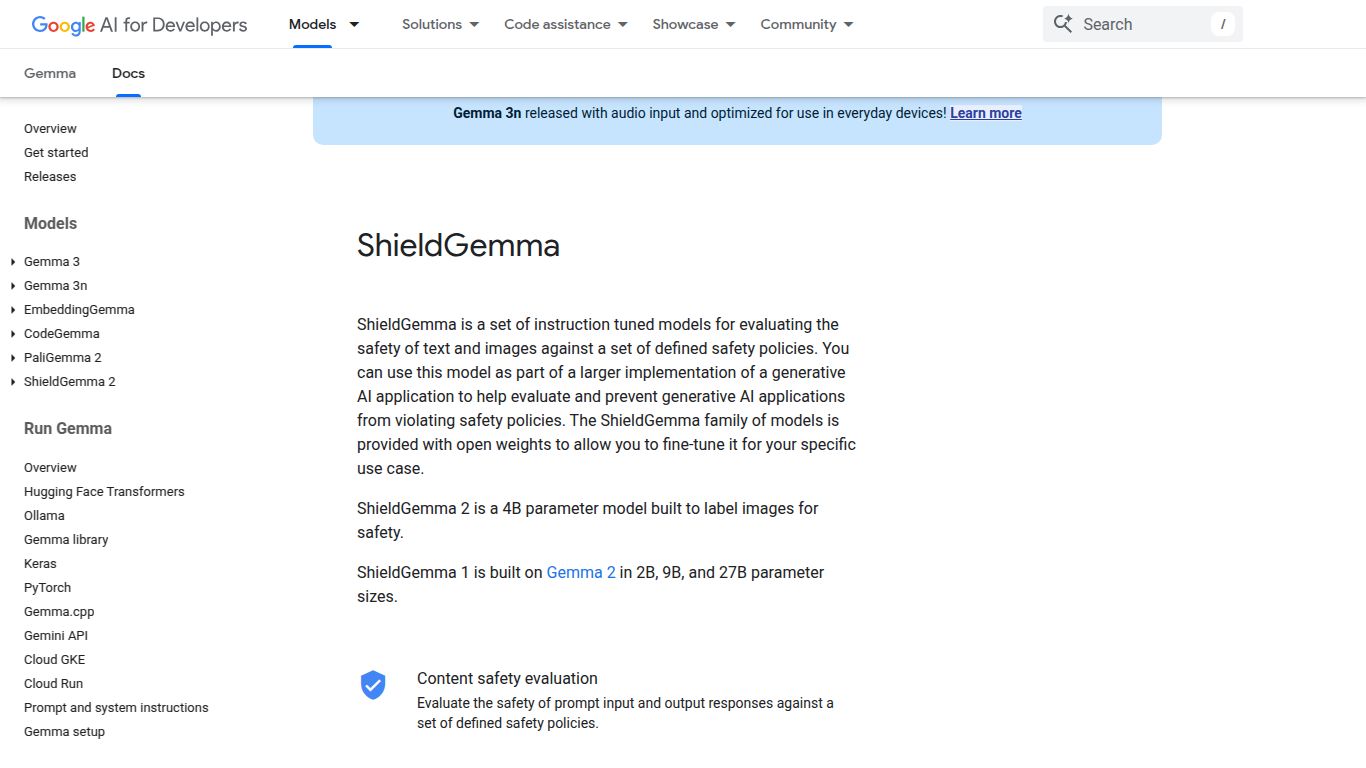Switch to the Docs tab

point(128,73)
